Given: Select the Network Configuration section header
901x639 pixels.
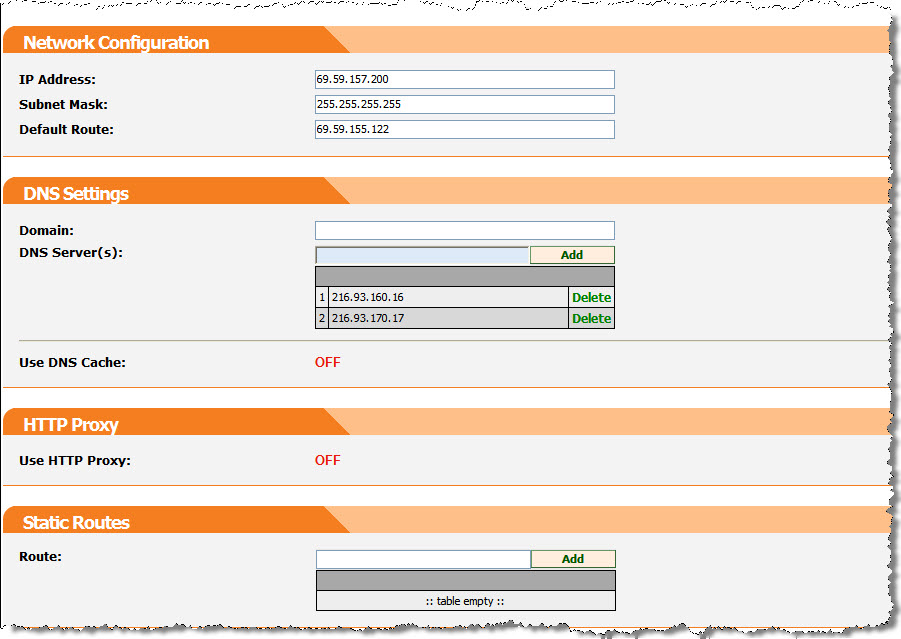Looking at the screenshot, I should tap(116, 43).
